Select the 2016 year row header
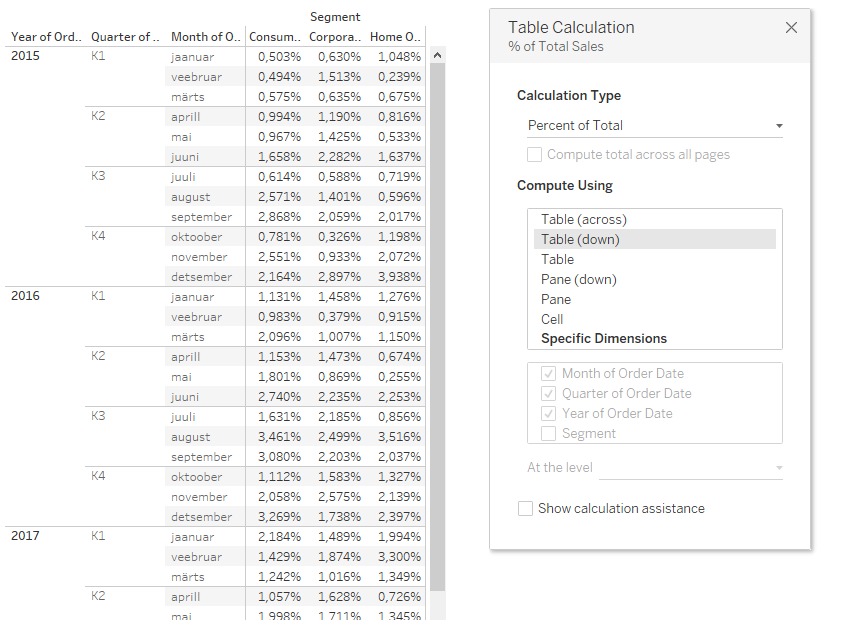Viewport: 842px width, 620px height. (25, 296)
